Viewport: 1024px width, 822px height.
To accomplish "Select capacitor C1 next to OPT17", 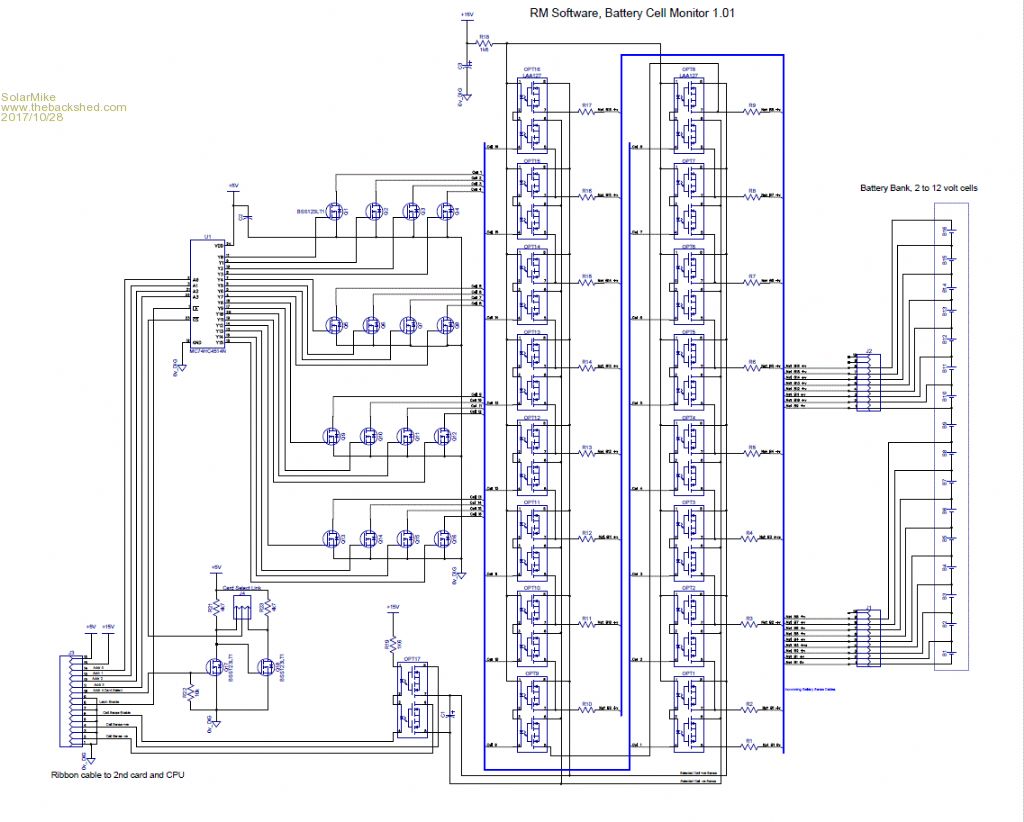I will [x=452, y=712].
